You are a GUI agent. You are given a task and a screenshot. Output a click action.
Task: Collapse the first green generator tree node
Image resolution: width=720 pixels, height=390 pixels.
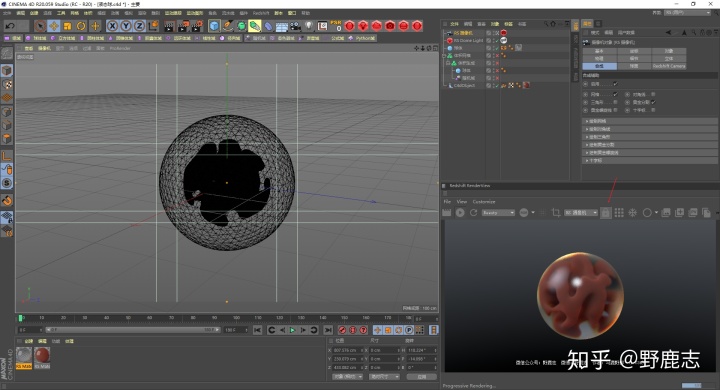[444, 56]
